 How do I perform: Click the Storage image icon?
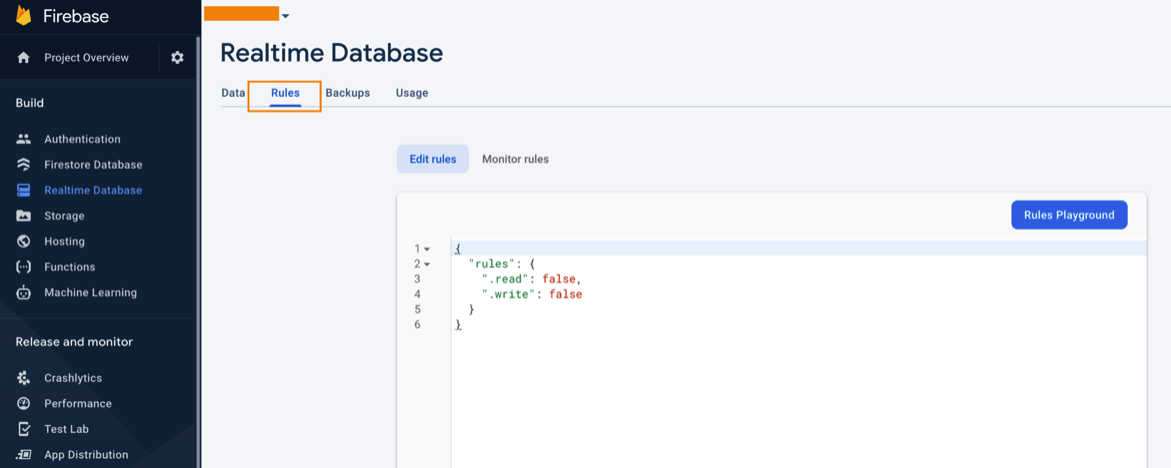coord(24,216)
